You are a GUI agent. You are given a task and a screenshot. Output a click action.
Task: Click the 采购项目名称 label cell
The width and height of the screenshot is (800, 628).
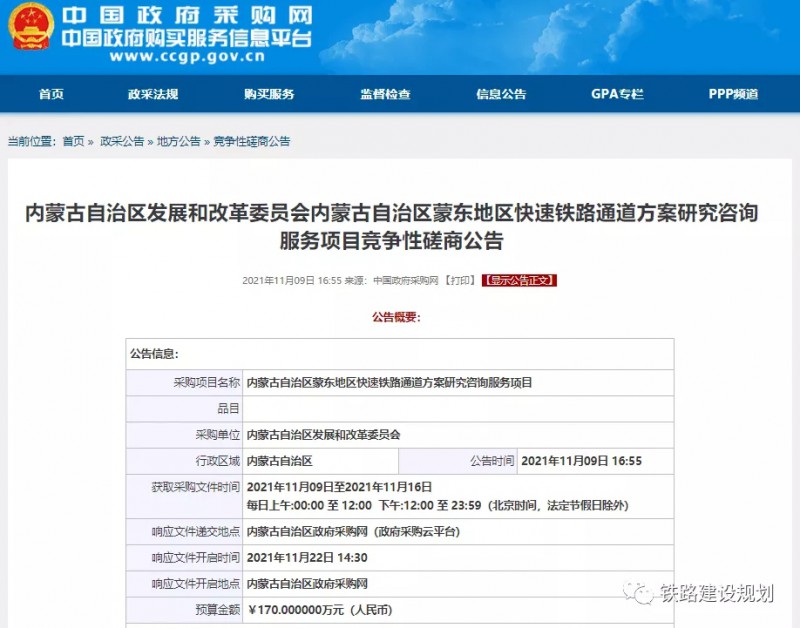pyautogui.click(x=184, y=383)
